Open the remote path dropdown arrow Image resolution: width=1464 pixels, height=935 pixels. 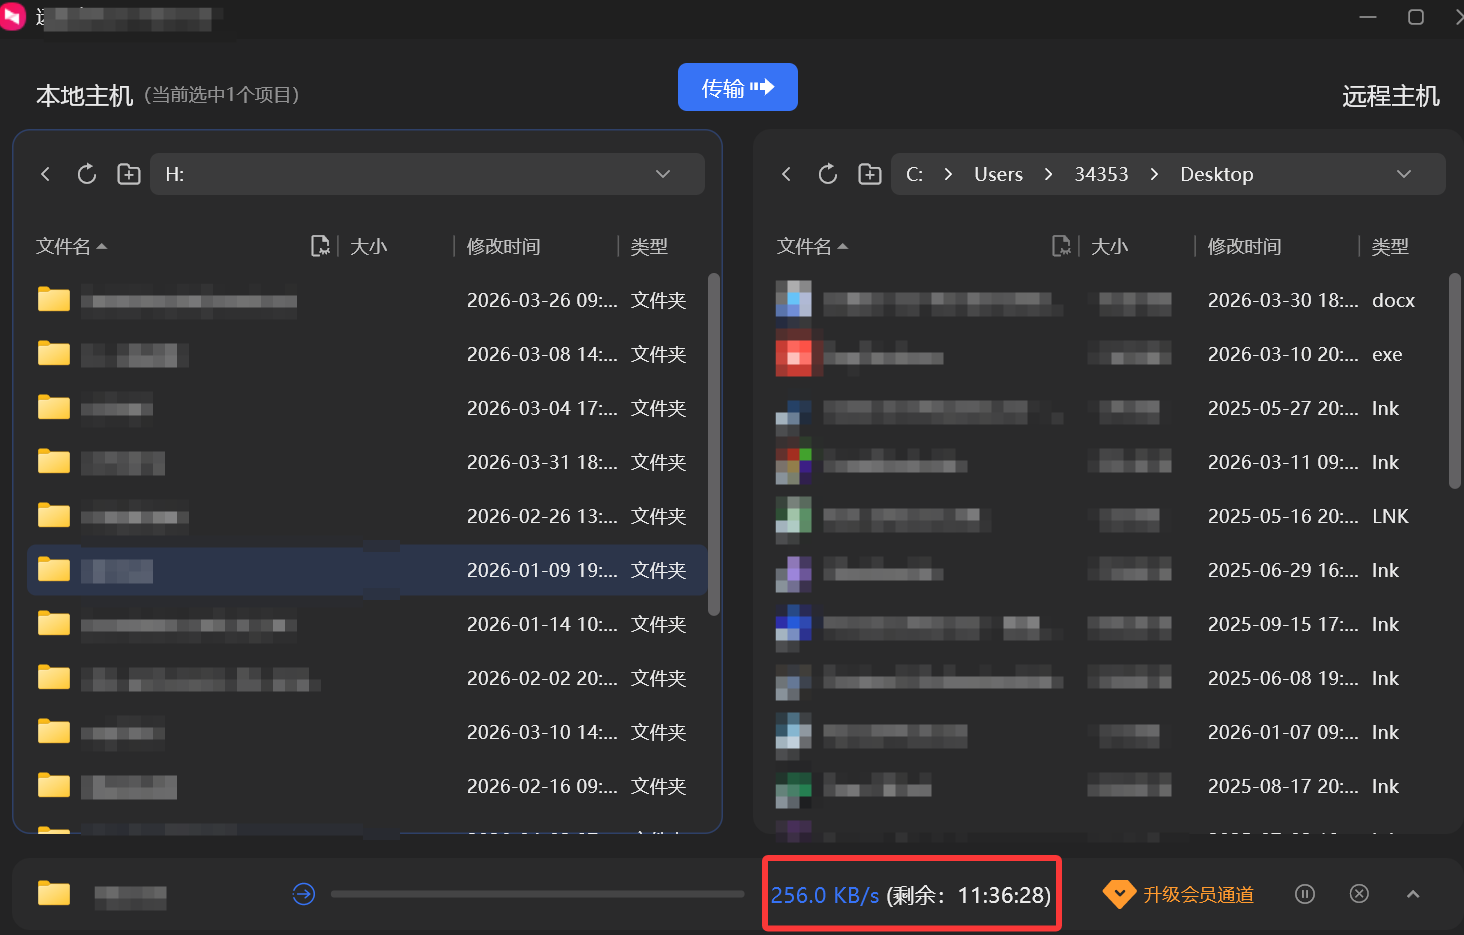click(x=1404, y=174)
